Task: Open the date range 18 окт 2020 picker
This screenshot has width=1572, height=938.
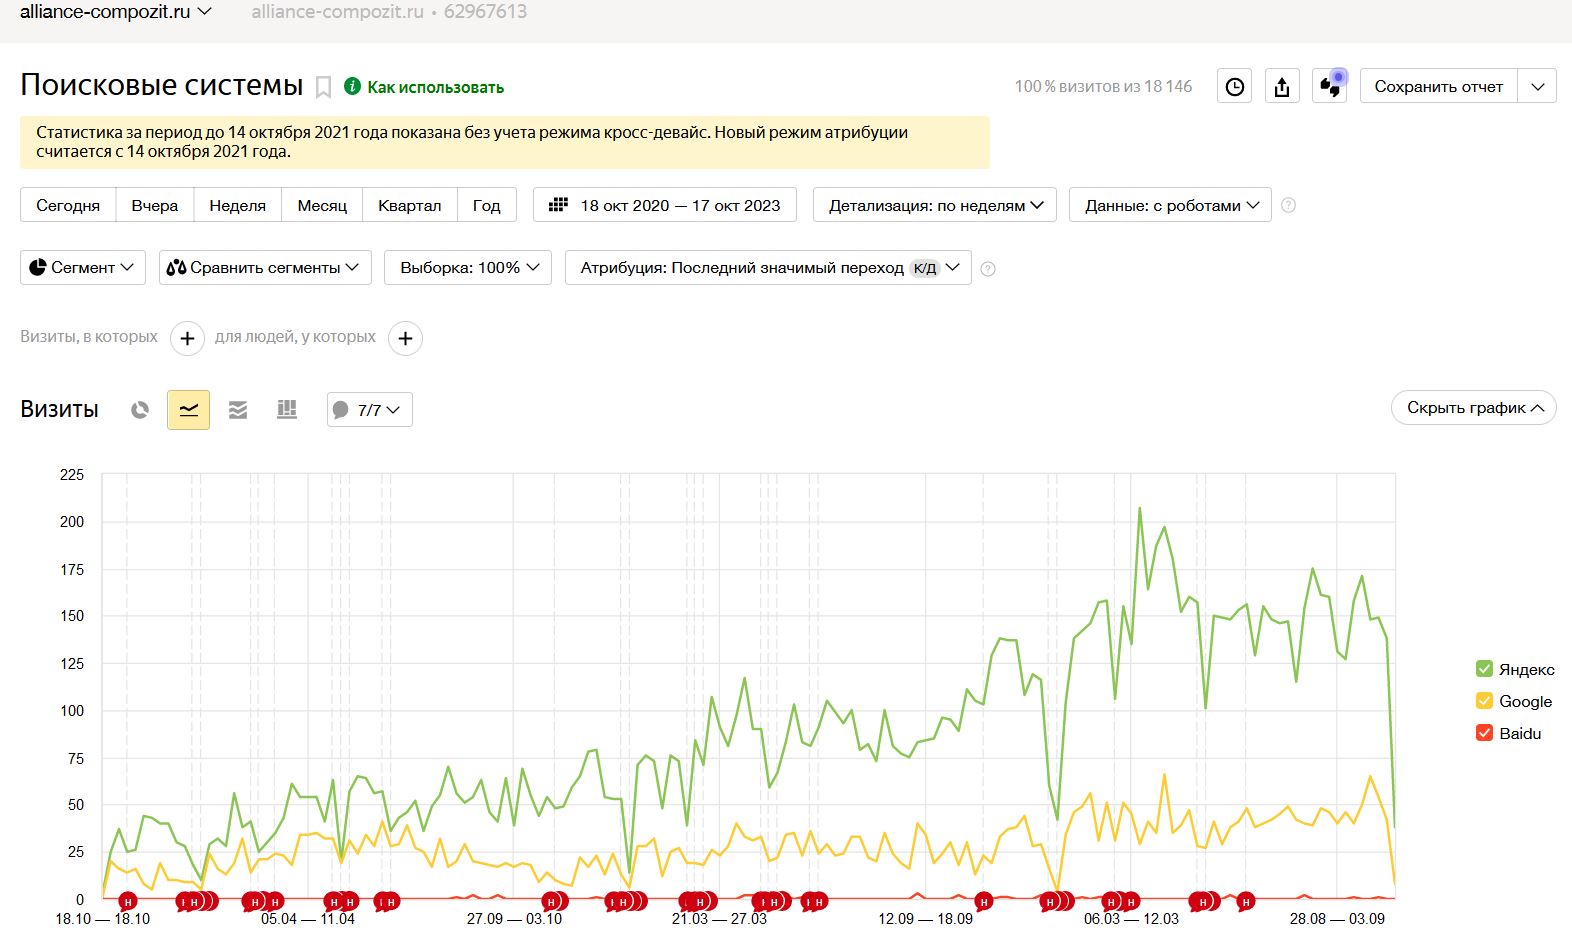Action: click(665, 205)
